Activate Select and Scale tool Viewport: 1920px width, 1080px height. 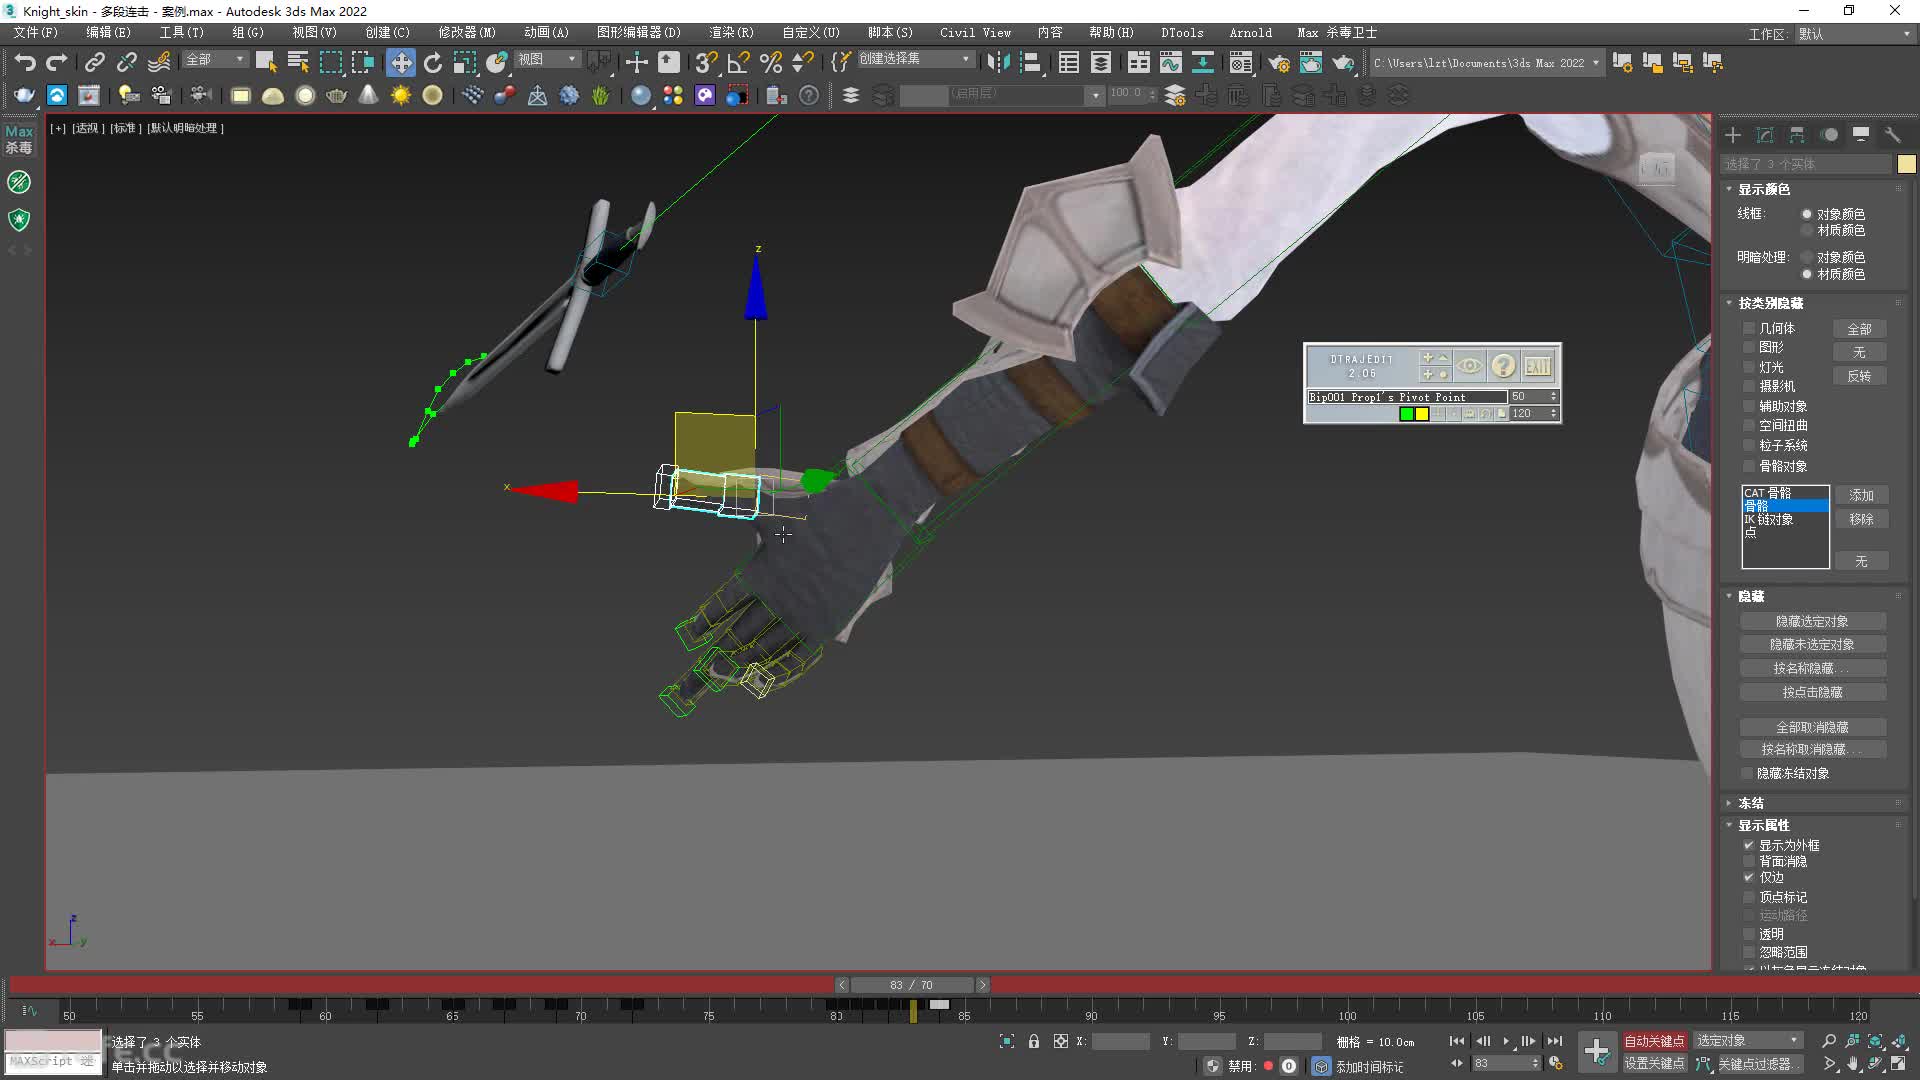pos(465,62)
